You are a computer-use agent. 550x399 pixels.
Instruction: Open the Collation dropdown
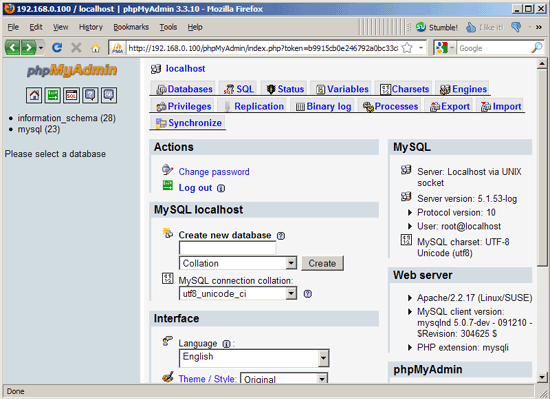click(238, 263)
